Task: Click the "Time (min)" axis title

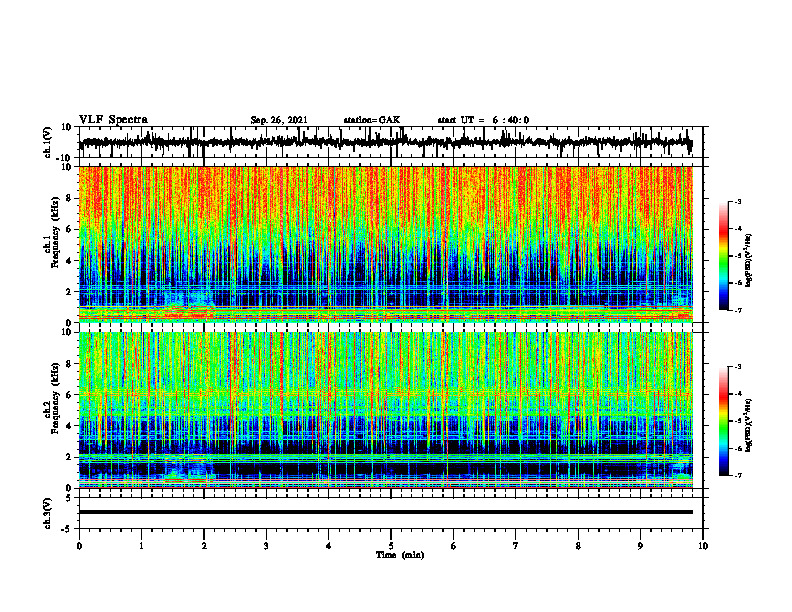Action: coord(400,555)
